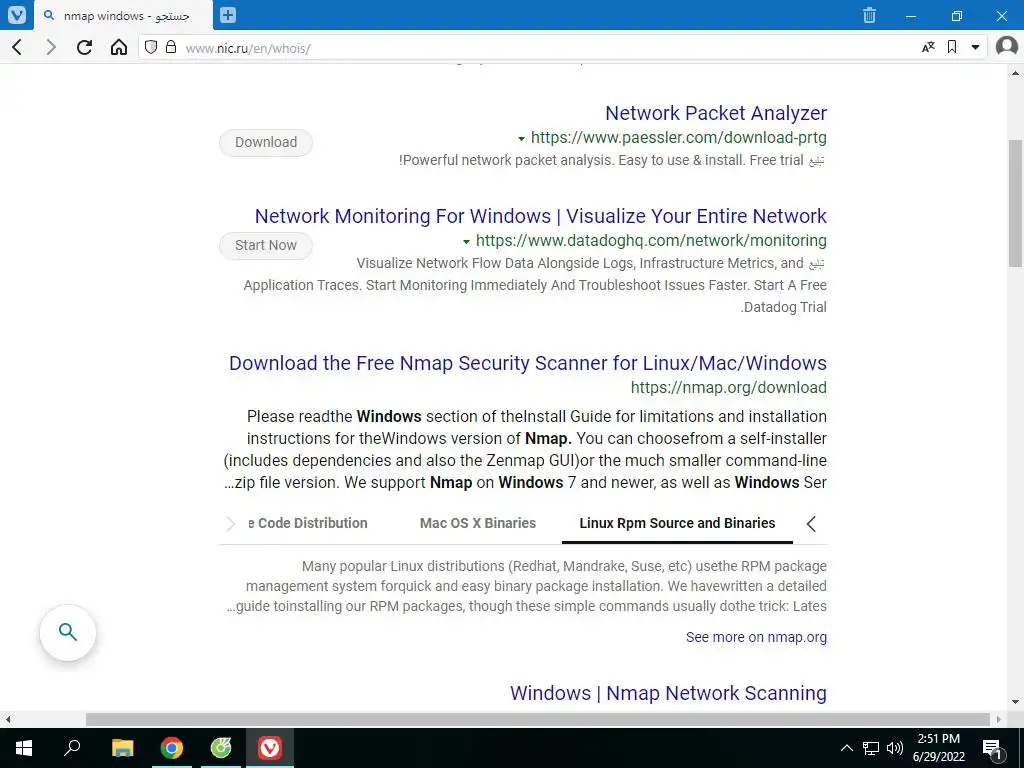The width and height of the screenshot is (1024, 768).
Task: Click the left chevron beside Code Distribution tab
Action: click(230, 524)
